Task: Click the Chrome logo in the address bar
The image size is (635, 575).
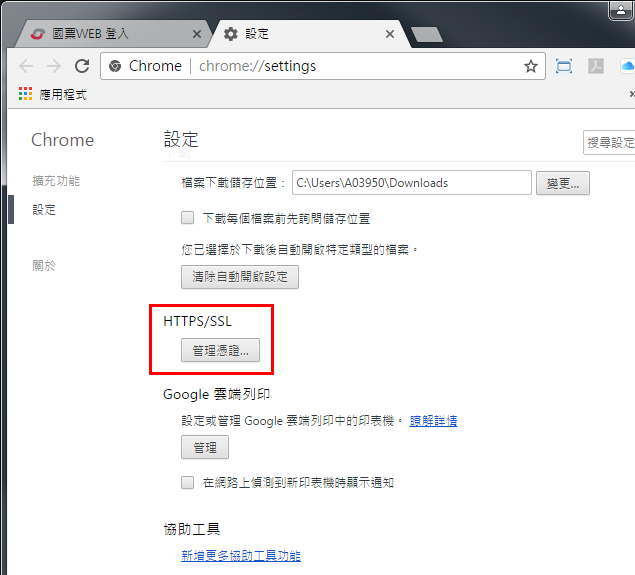Action: click(115, 66)
